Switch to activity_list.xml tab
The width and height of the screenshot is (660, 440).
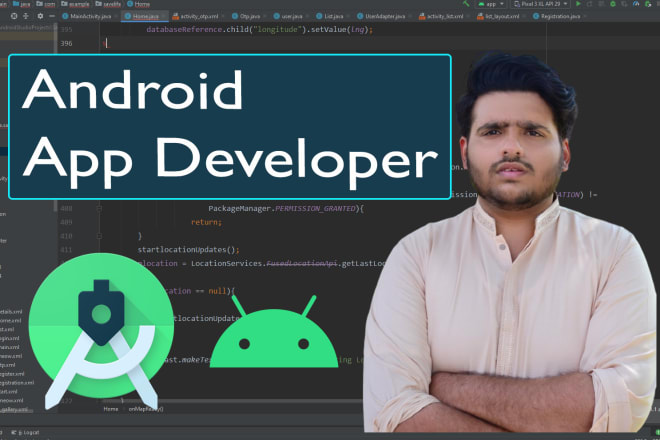pos(441,16)
